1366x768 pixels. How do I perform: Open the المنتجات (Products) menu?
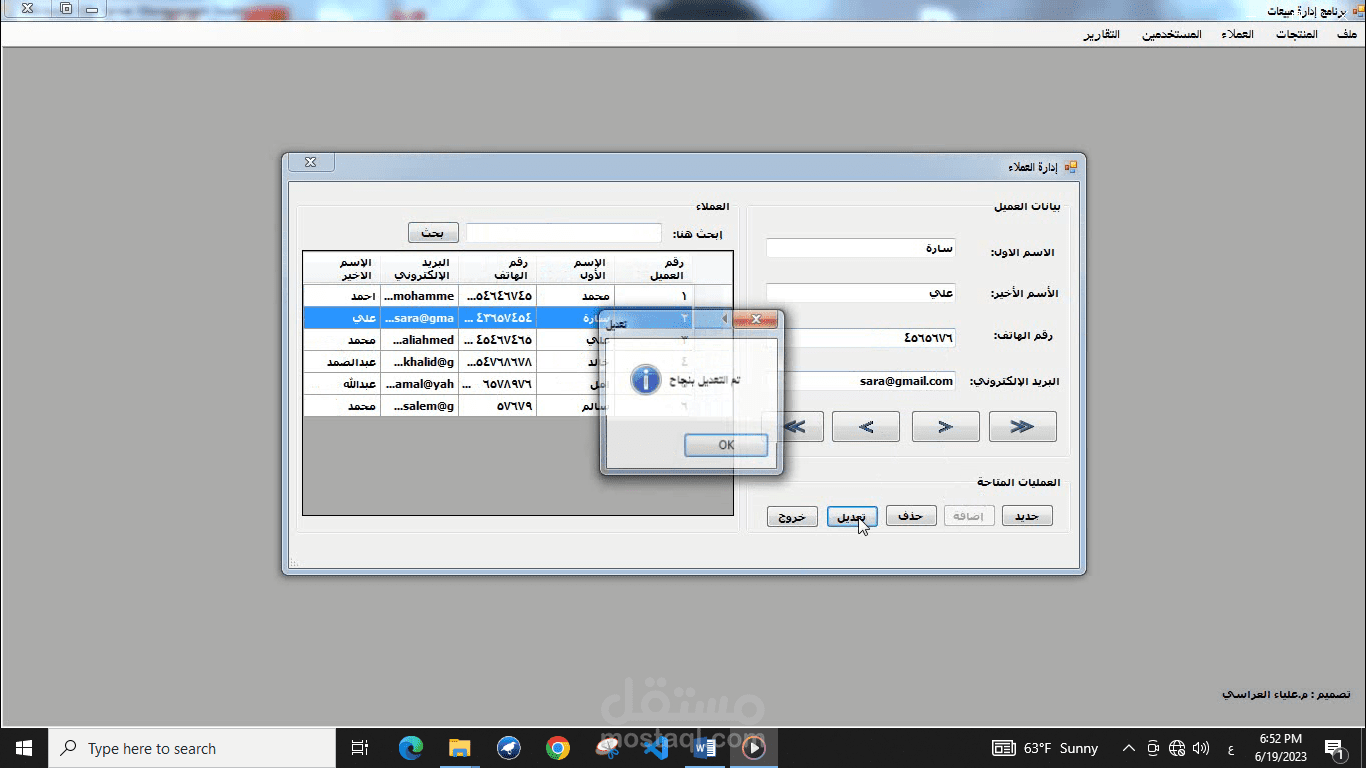tap(1296, 34)
